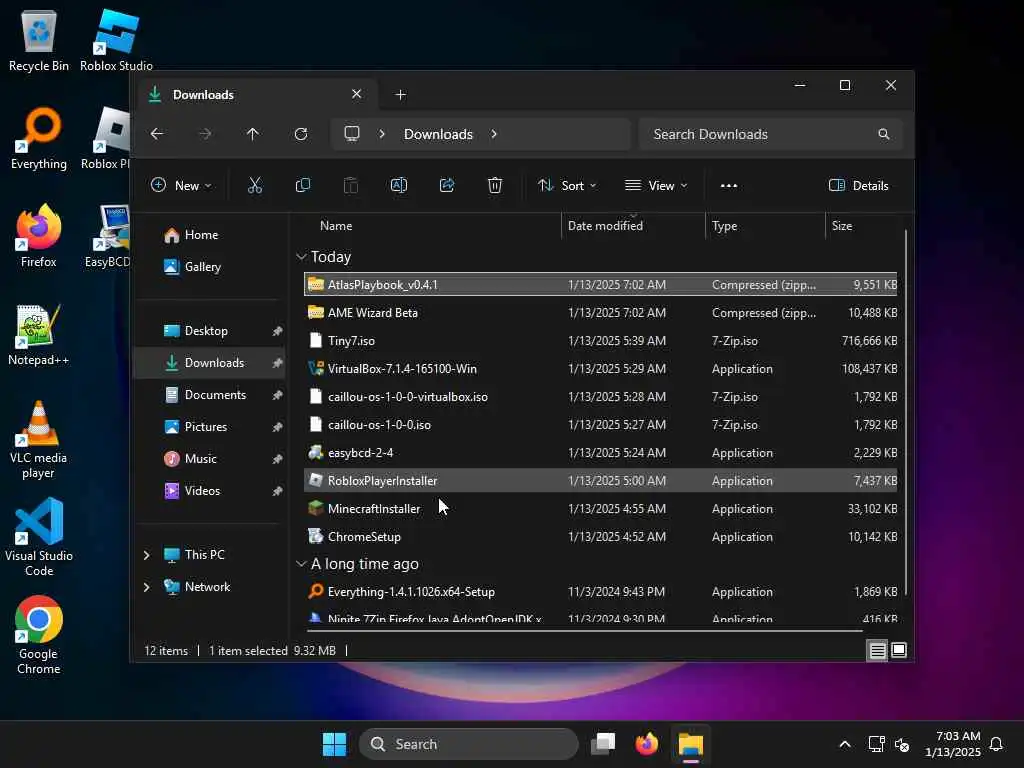This screenshot has width=1024, height=768.
Task: Click the Share icon in toolbar
Action: (447, 185)
